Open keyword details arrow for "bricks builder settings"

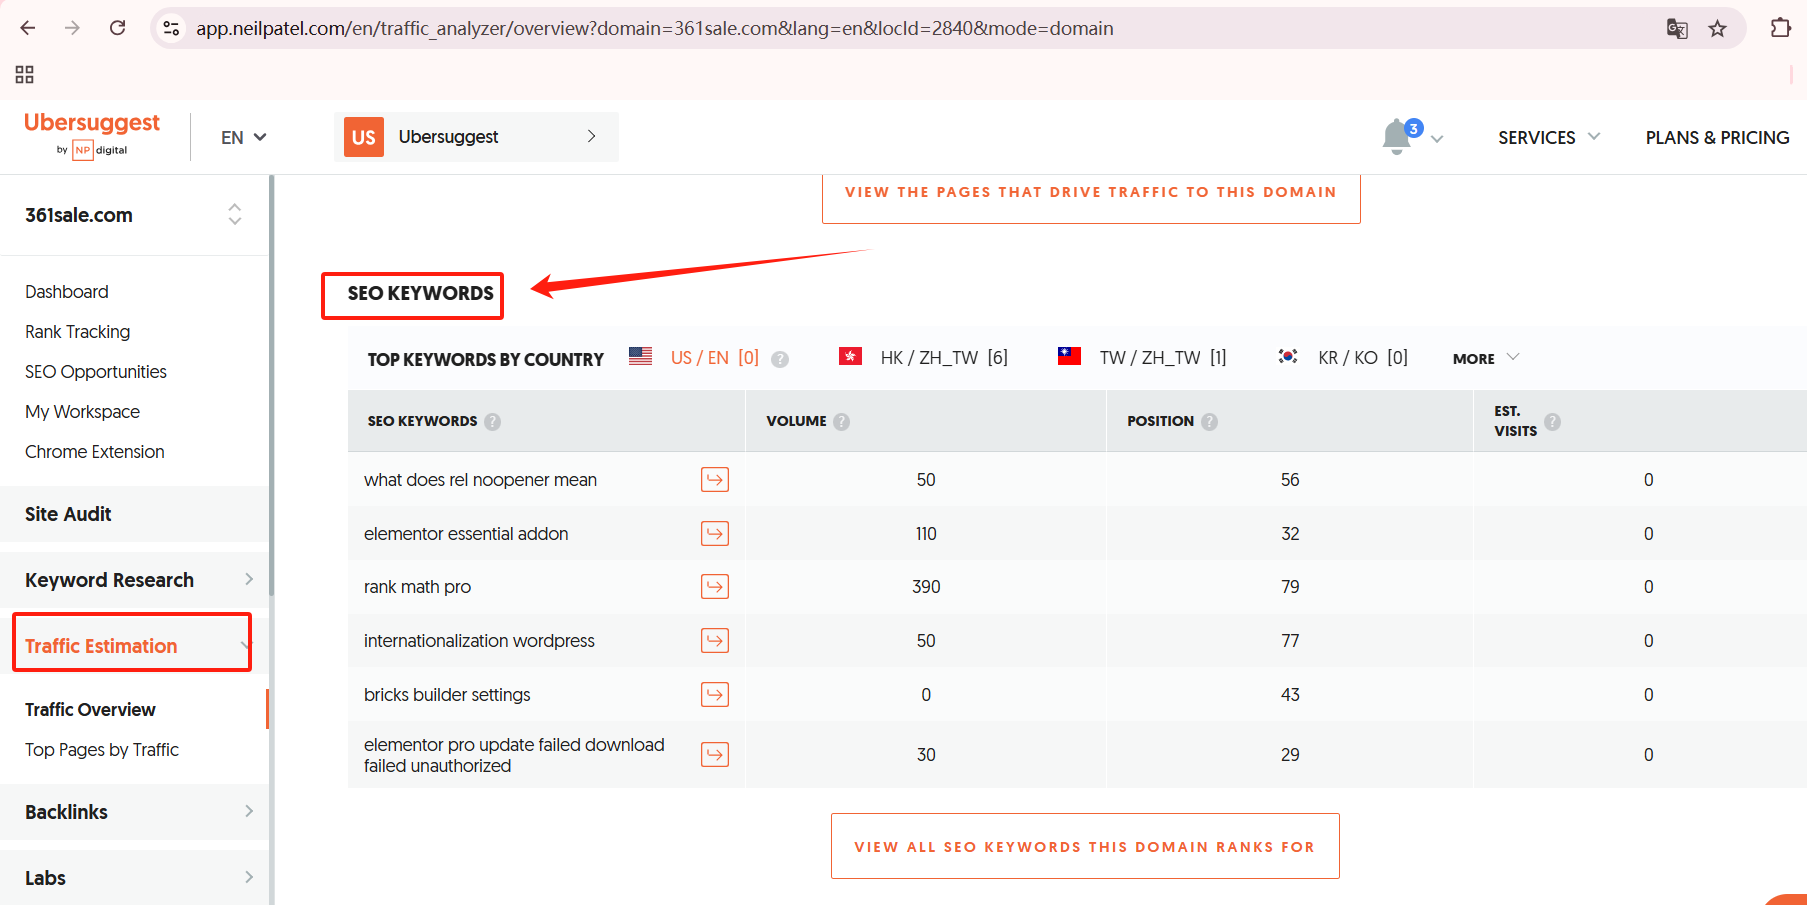[x=714, y=694]
